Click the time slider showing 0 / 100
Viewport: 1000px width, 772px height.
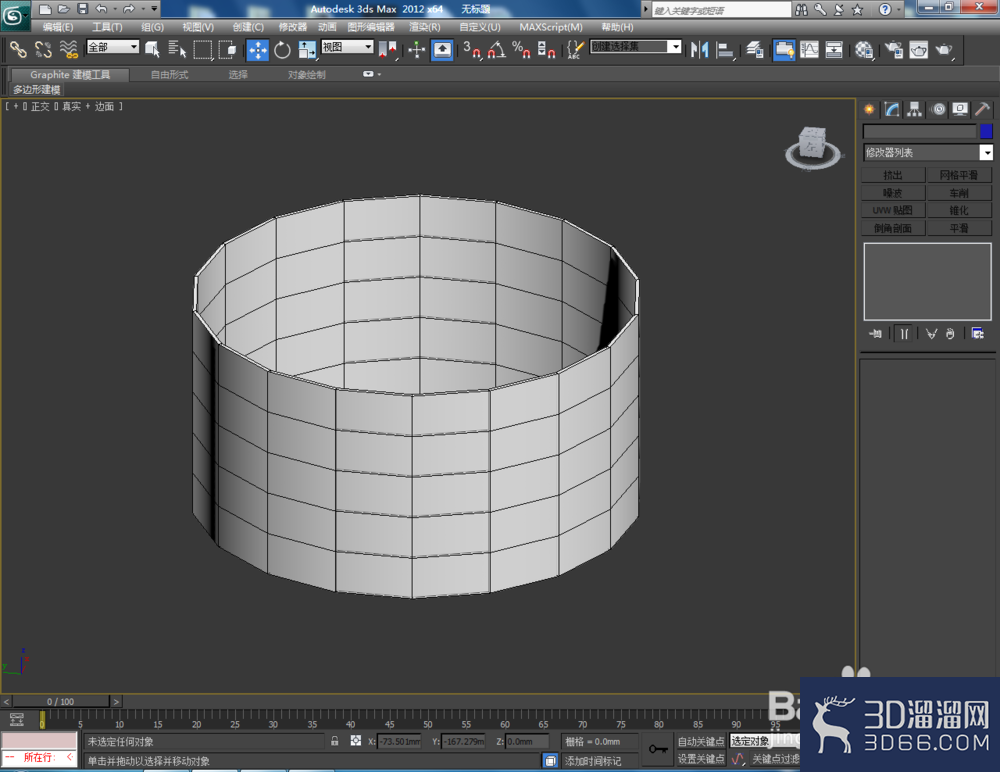pos(61,701)
